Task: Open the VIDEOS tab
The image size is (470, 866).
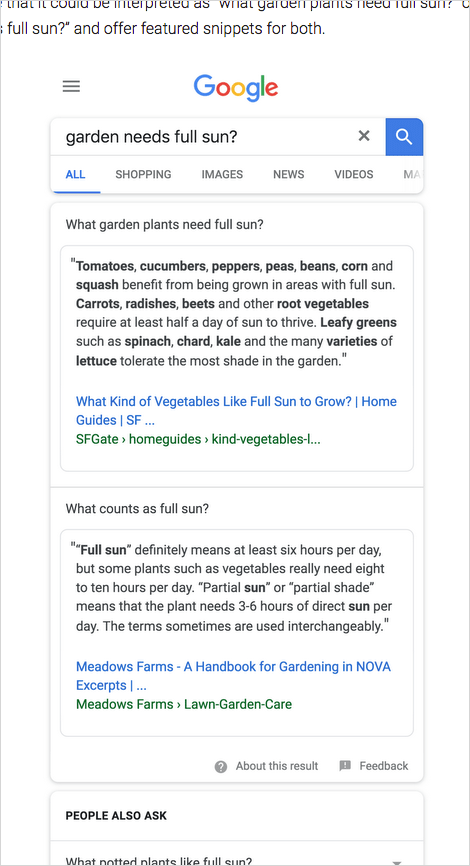Action: point(354,175)
